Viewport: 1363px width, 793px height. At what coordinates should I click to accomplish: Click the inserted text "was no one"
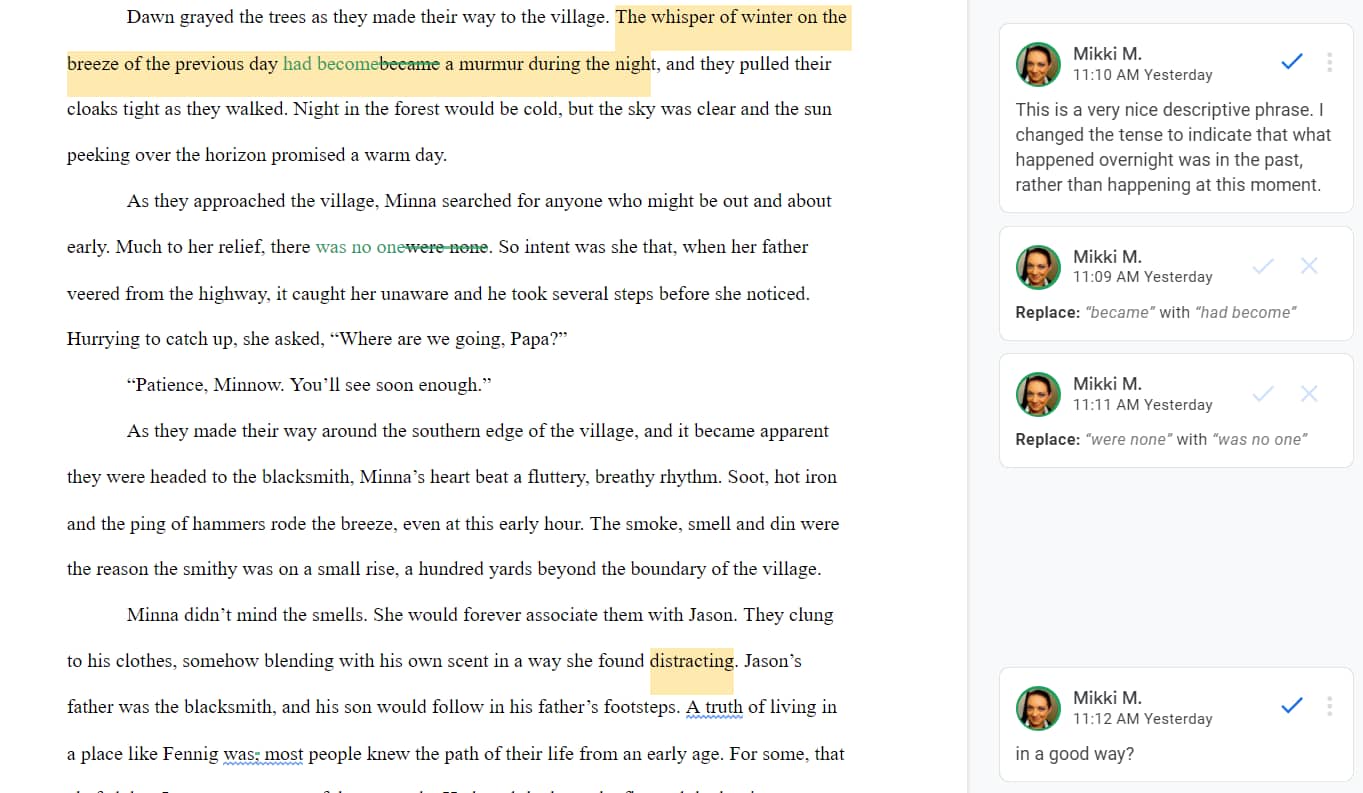[x=359, y=247]
